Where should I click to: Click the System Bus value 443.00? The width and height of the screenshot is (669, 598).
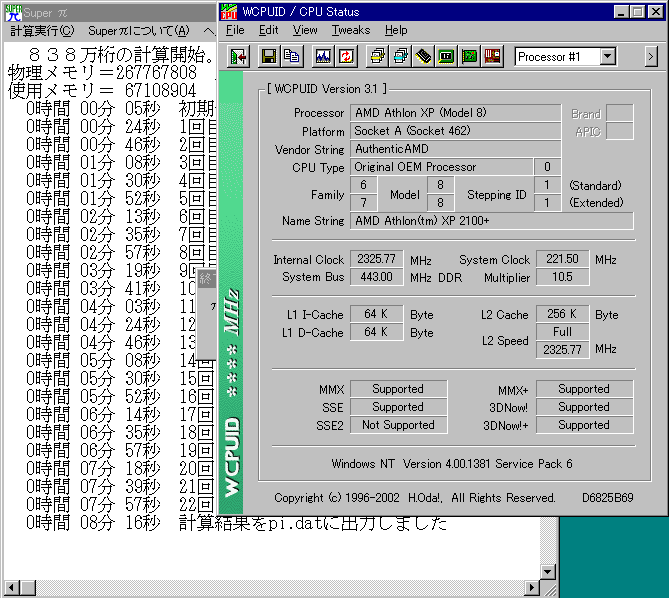tap(376, 277)
